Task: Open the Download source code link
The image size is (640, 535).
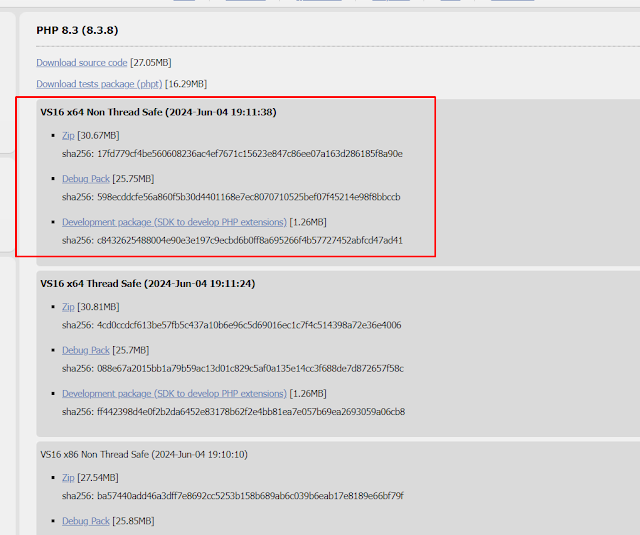Action: tap(82, 63)
